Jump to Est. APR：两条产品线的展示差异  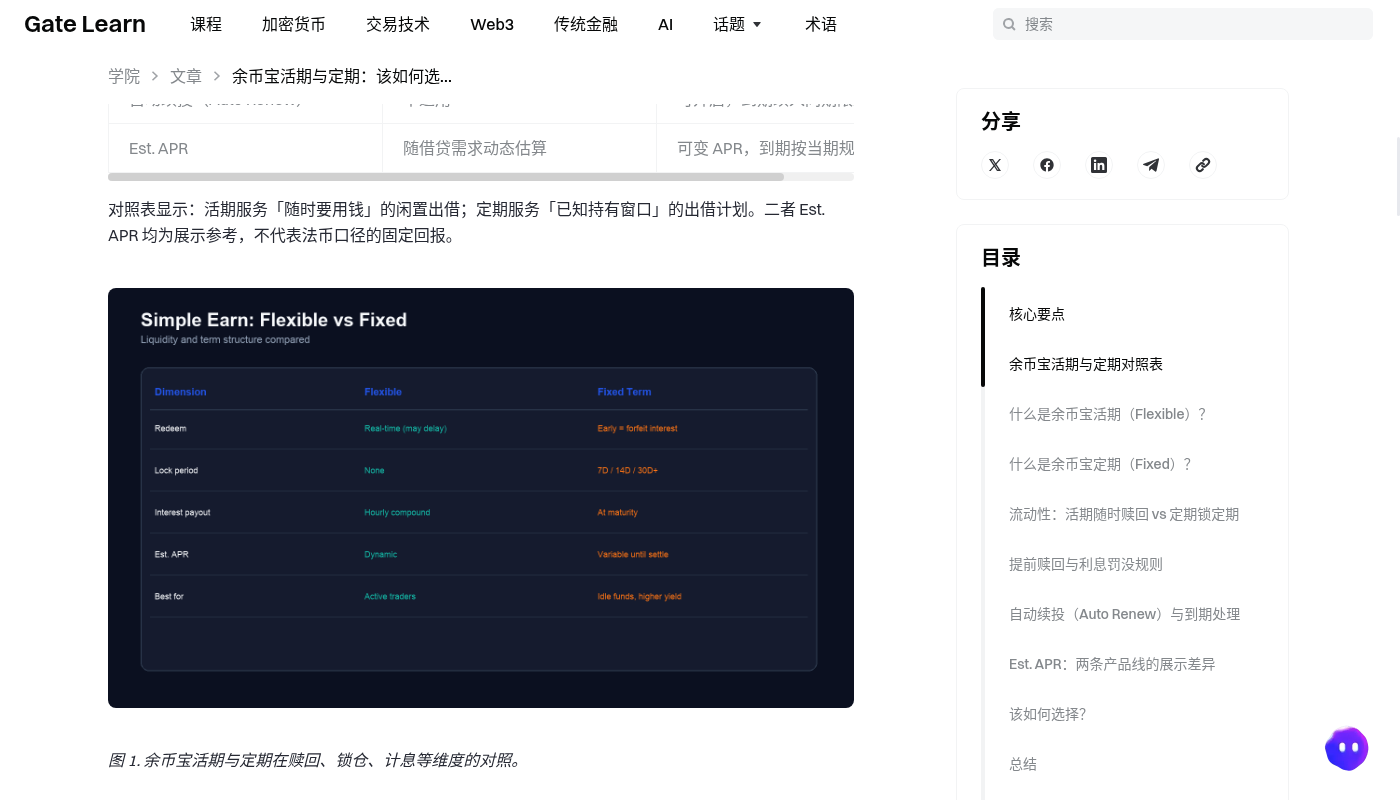(1112, 664)
